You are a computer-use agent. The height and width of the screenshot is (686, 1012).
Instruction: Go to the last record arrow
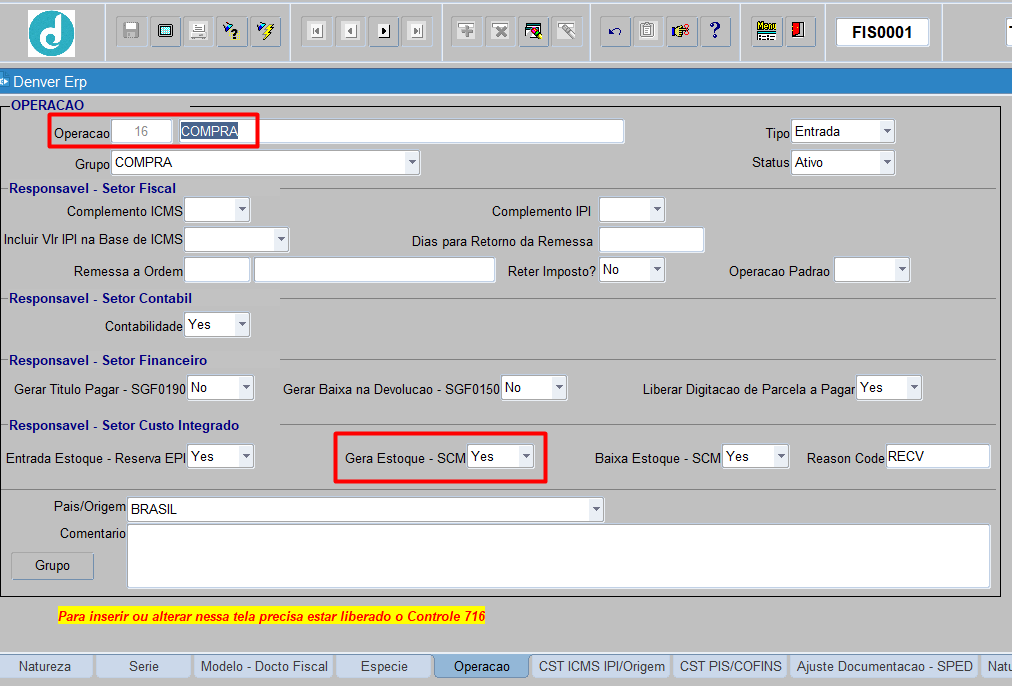point(417,31)
